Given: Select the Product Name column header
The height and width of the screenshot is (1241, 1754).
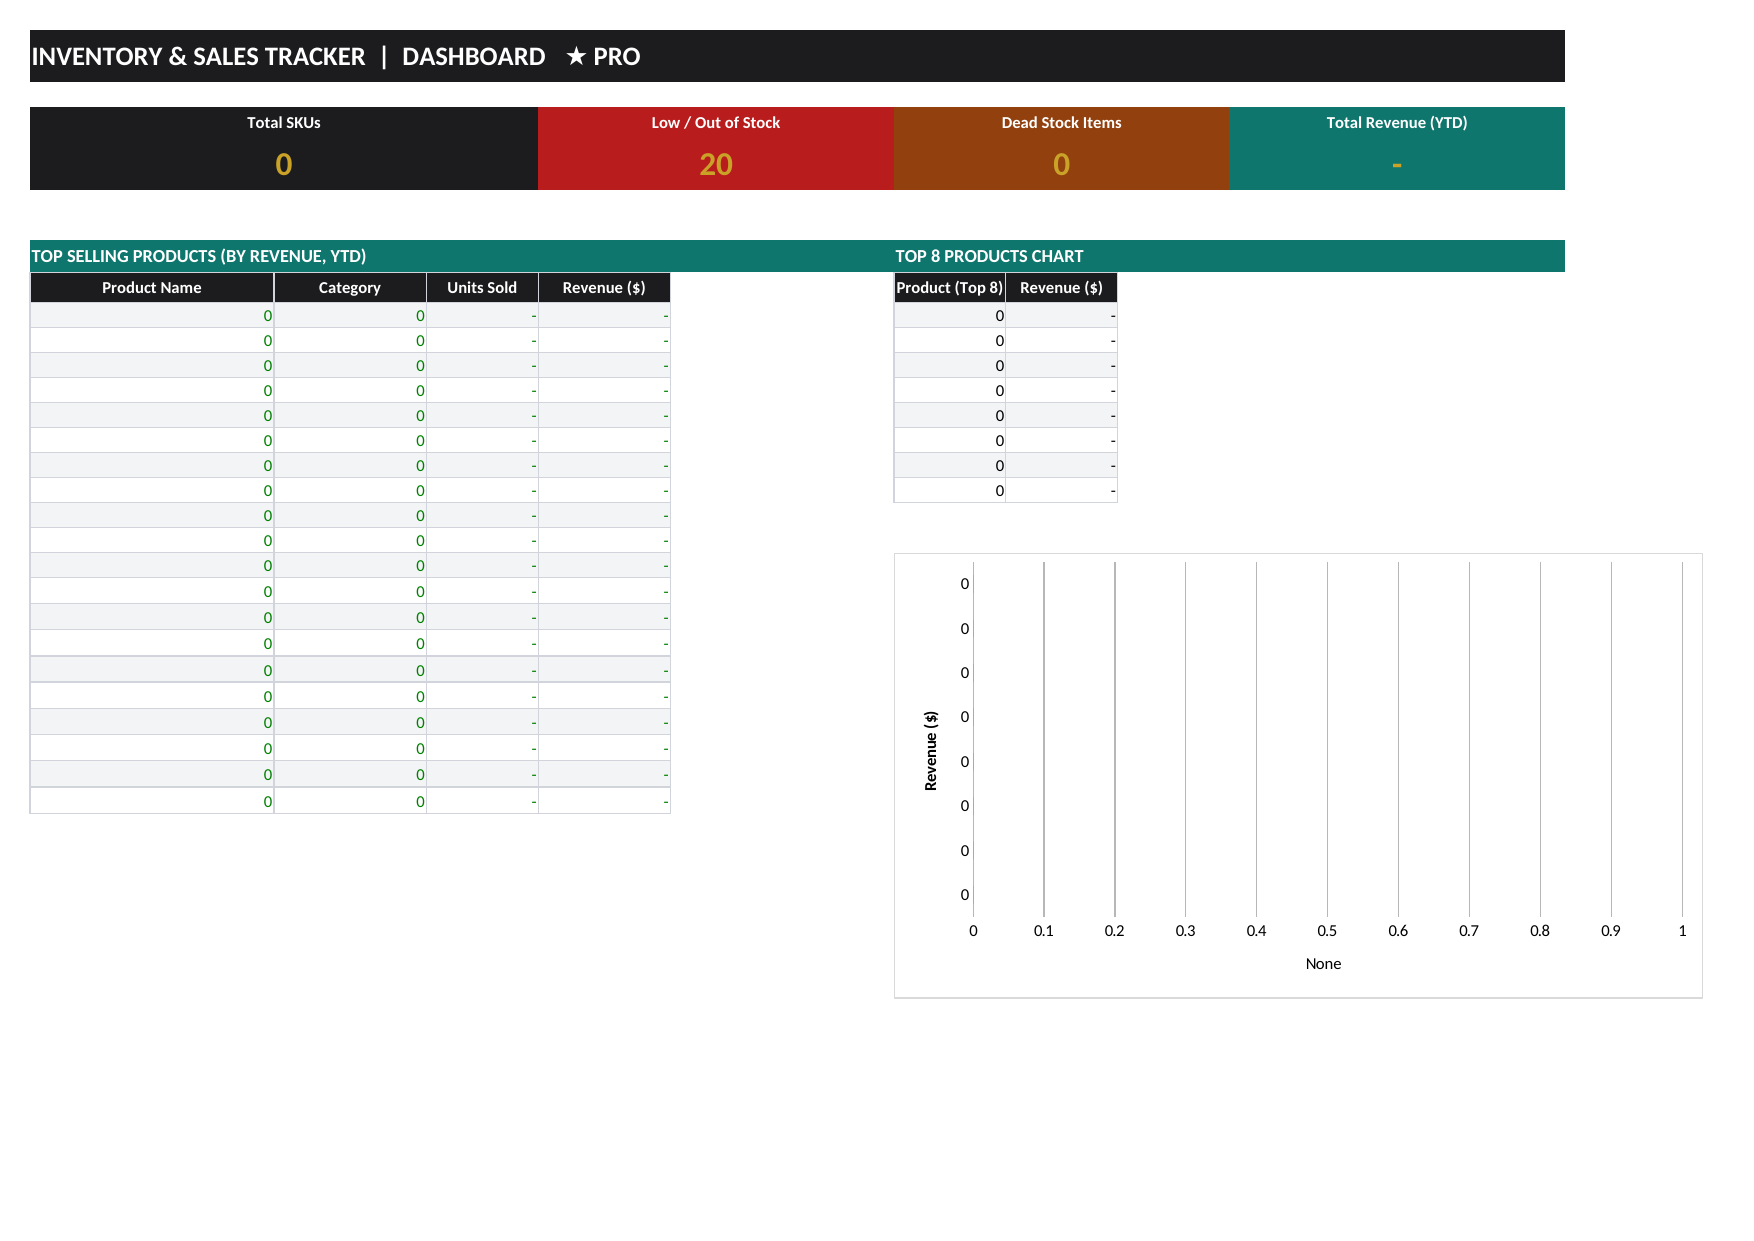Looking at the screenshot, I should point(152,288).
